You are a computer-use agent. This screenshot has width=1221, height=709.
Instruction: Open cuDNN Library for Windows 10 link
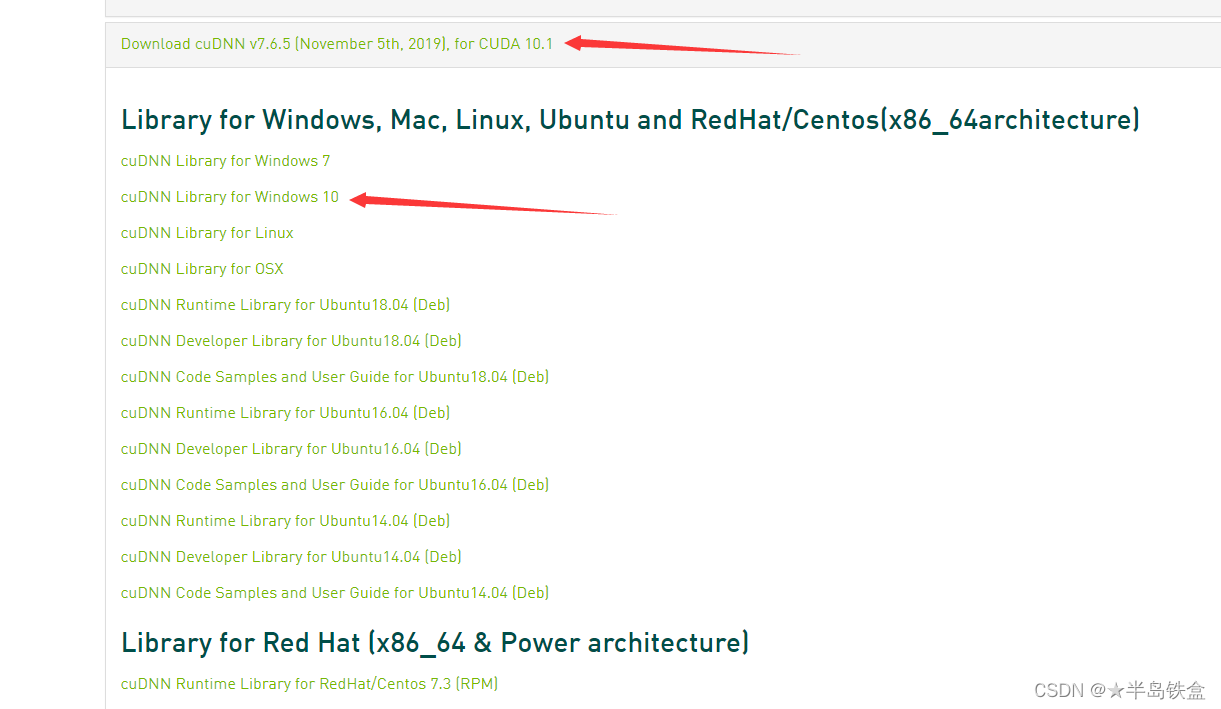230,197
